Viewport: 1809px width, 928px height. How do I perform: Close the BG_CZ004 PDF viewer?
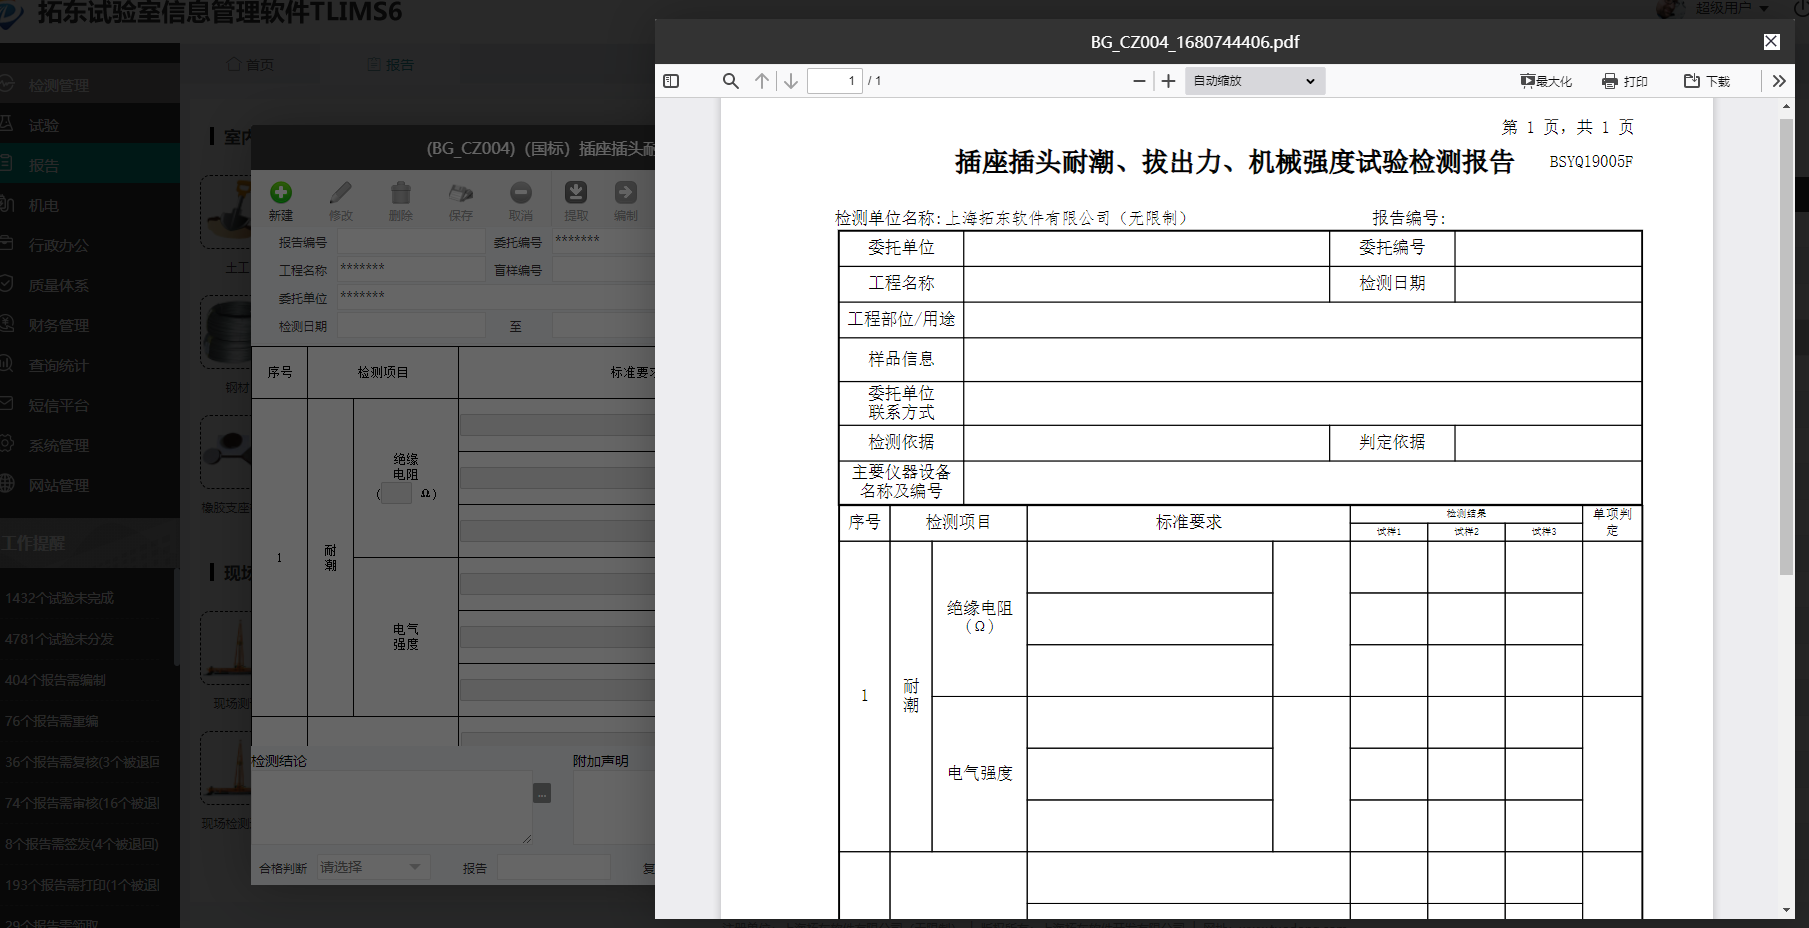(x=1771, y=42)
